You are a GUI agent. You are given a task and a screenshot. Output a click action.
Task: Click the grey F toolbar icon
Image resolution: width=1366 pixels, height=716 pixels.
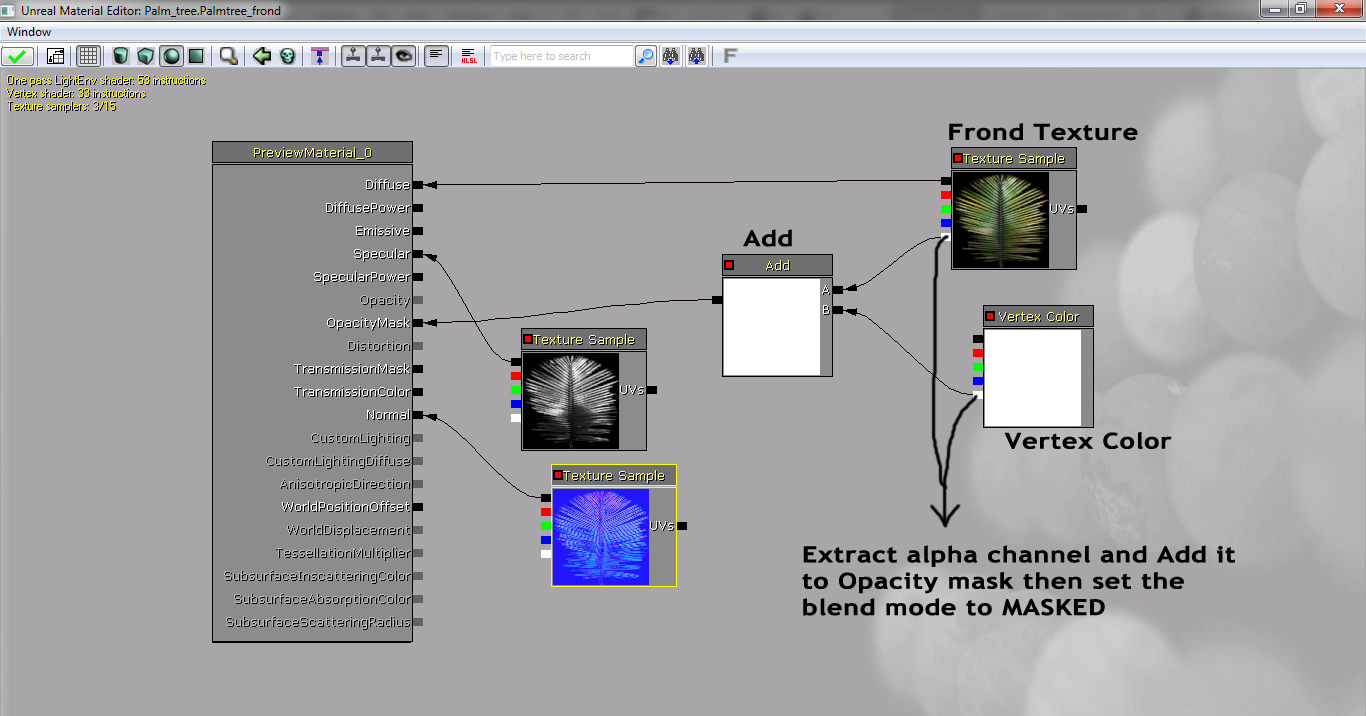pyautogui.click(x=730, y=56)
